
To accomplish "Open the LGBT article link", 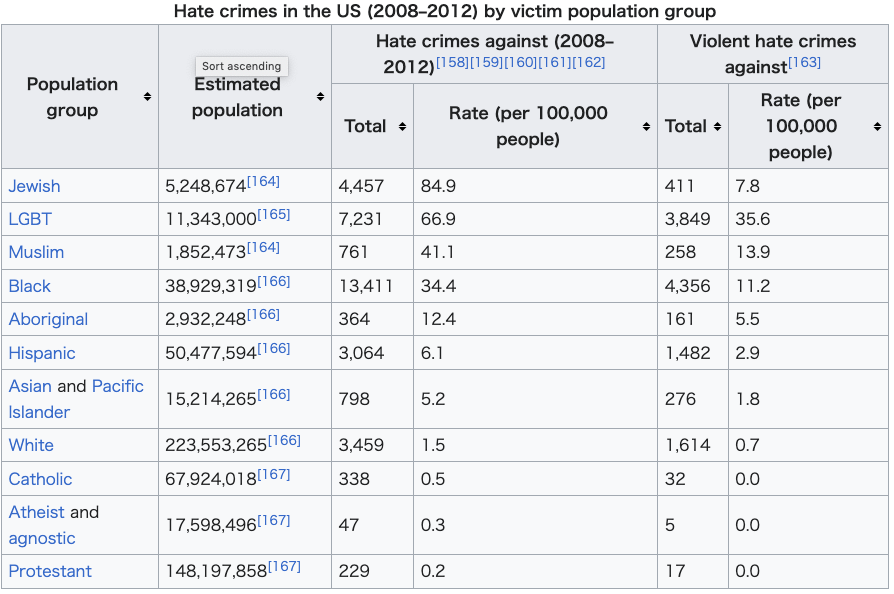I will (x=30, y=219).
